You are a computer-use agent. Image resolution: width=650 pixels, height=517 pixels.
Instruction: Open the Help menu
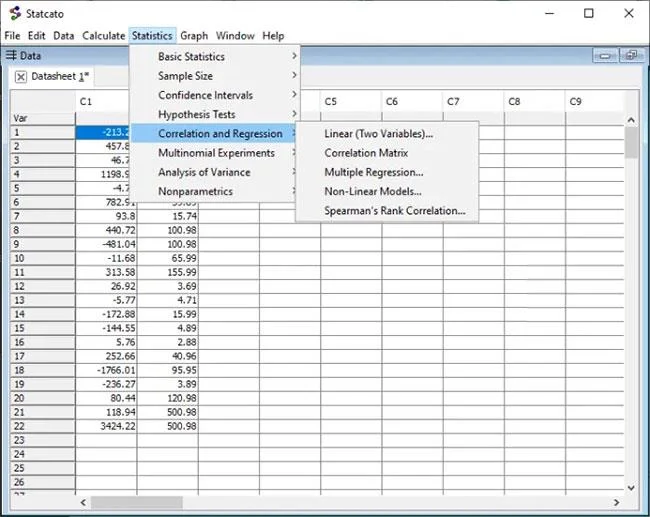(x=273, y=36)
